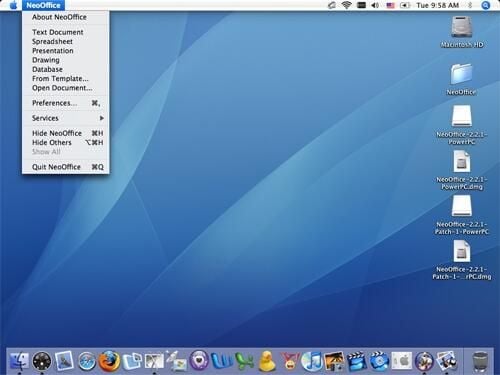Image resolution: width=500 pixels, height=375 pixels.
Task: Launch iDVD from the Dock
Action: click(x=379, y=361)
